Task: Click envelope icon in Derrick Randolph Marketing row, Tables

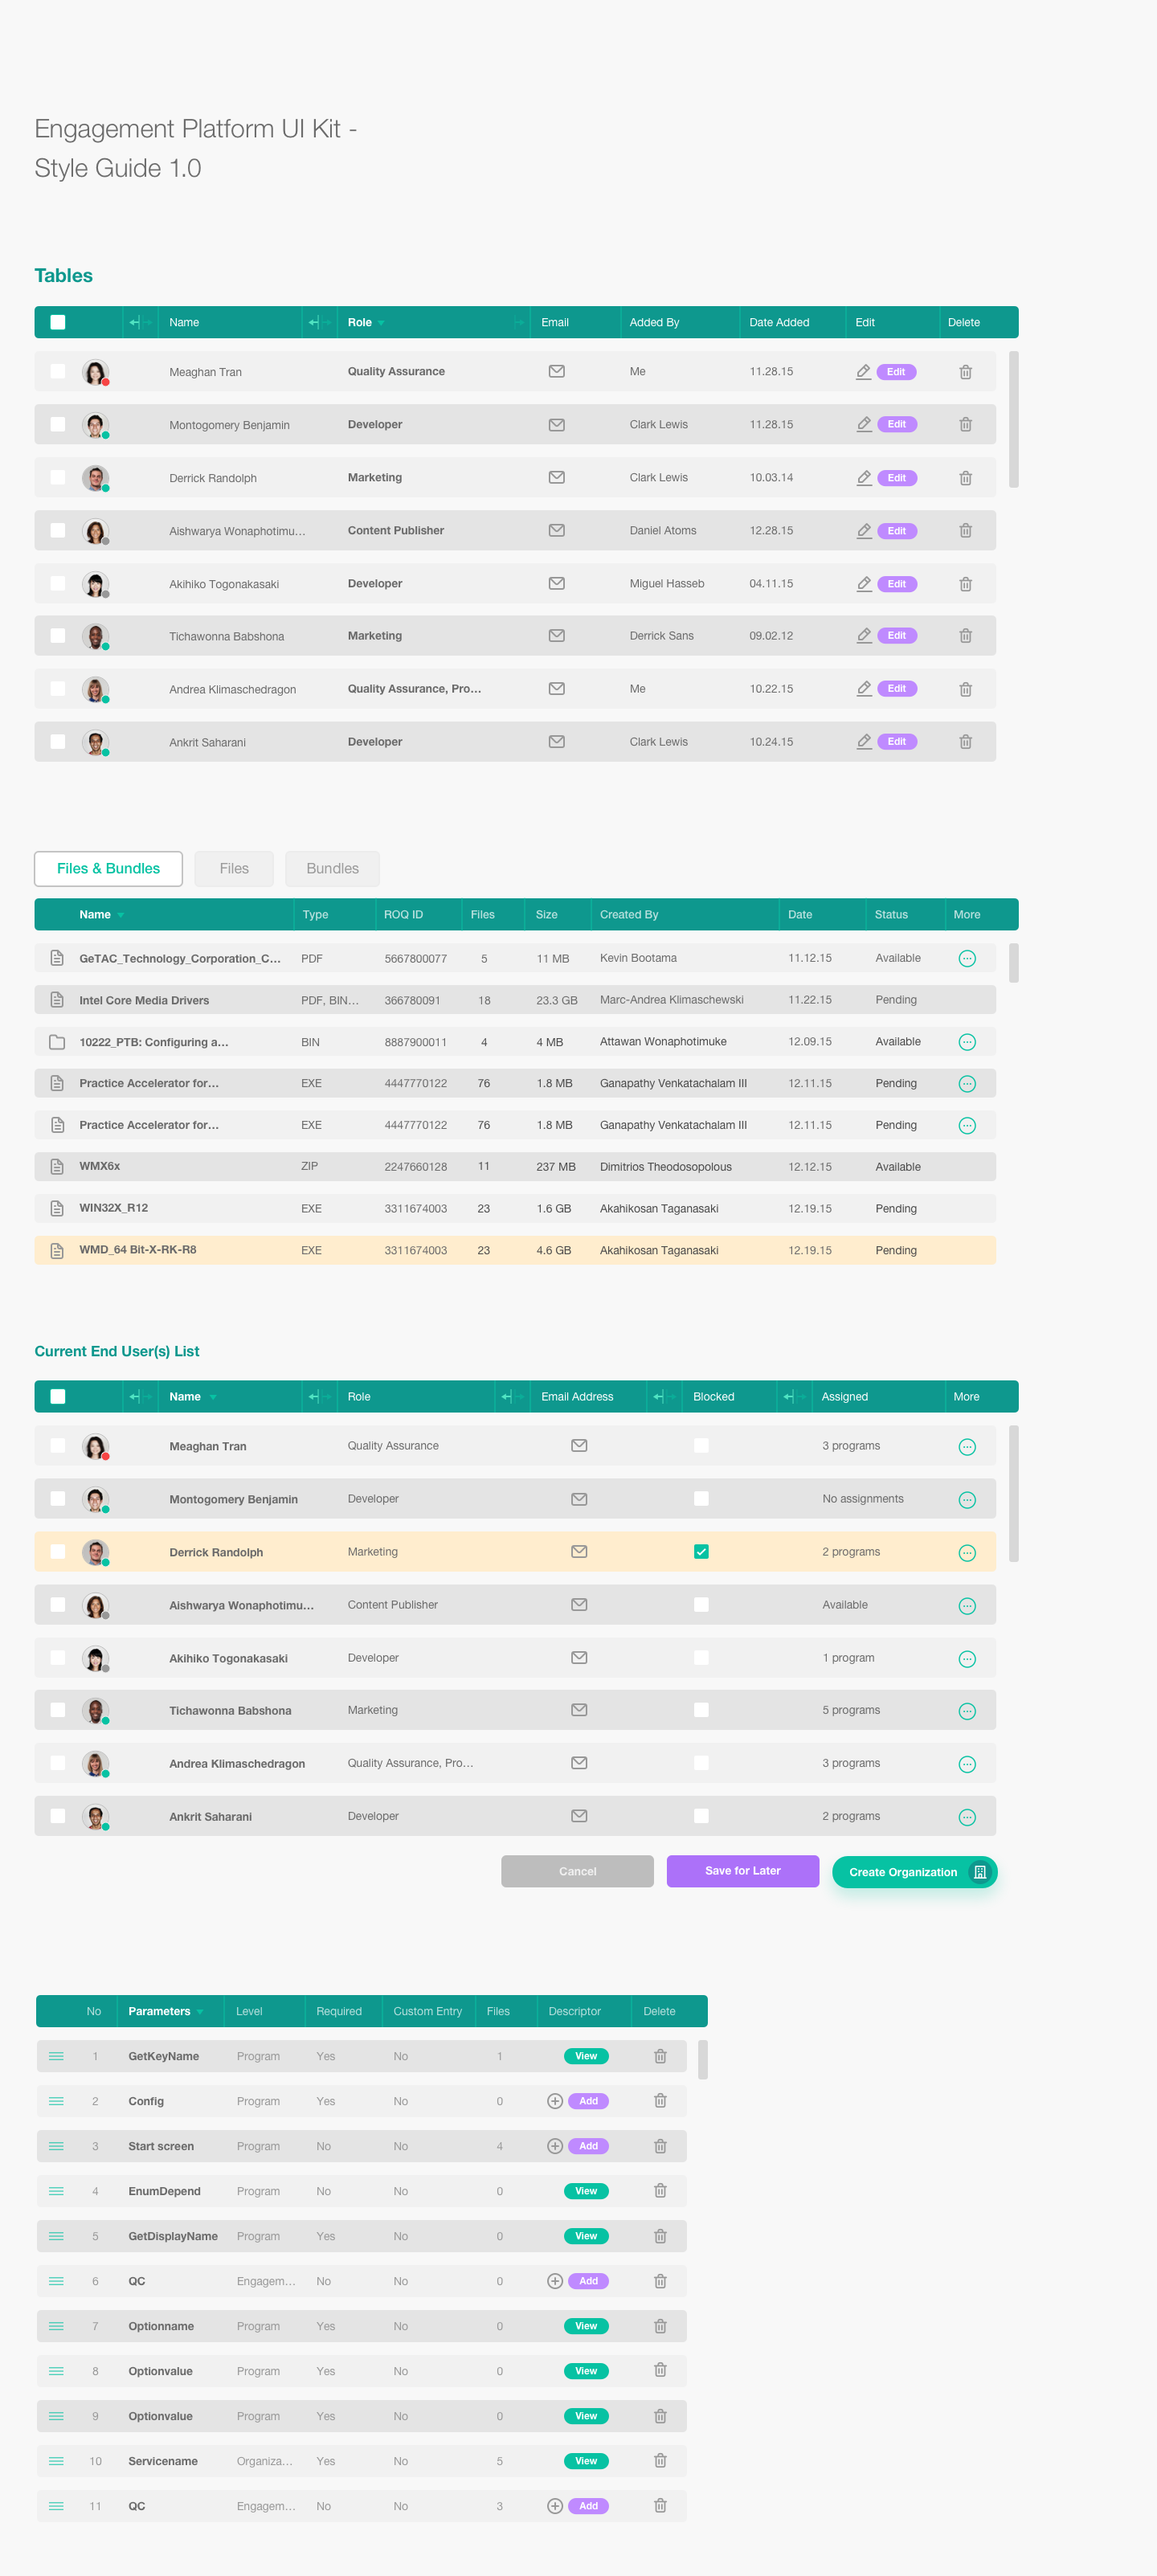Action: tap(557, 477)
